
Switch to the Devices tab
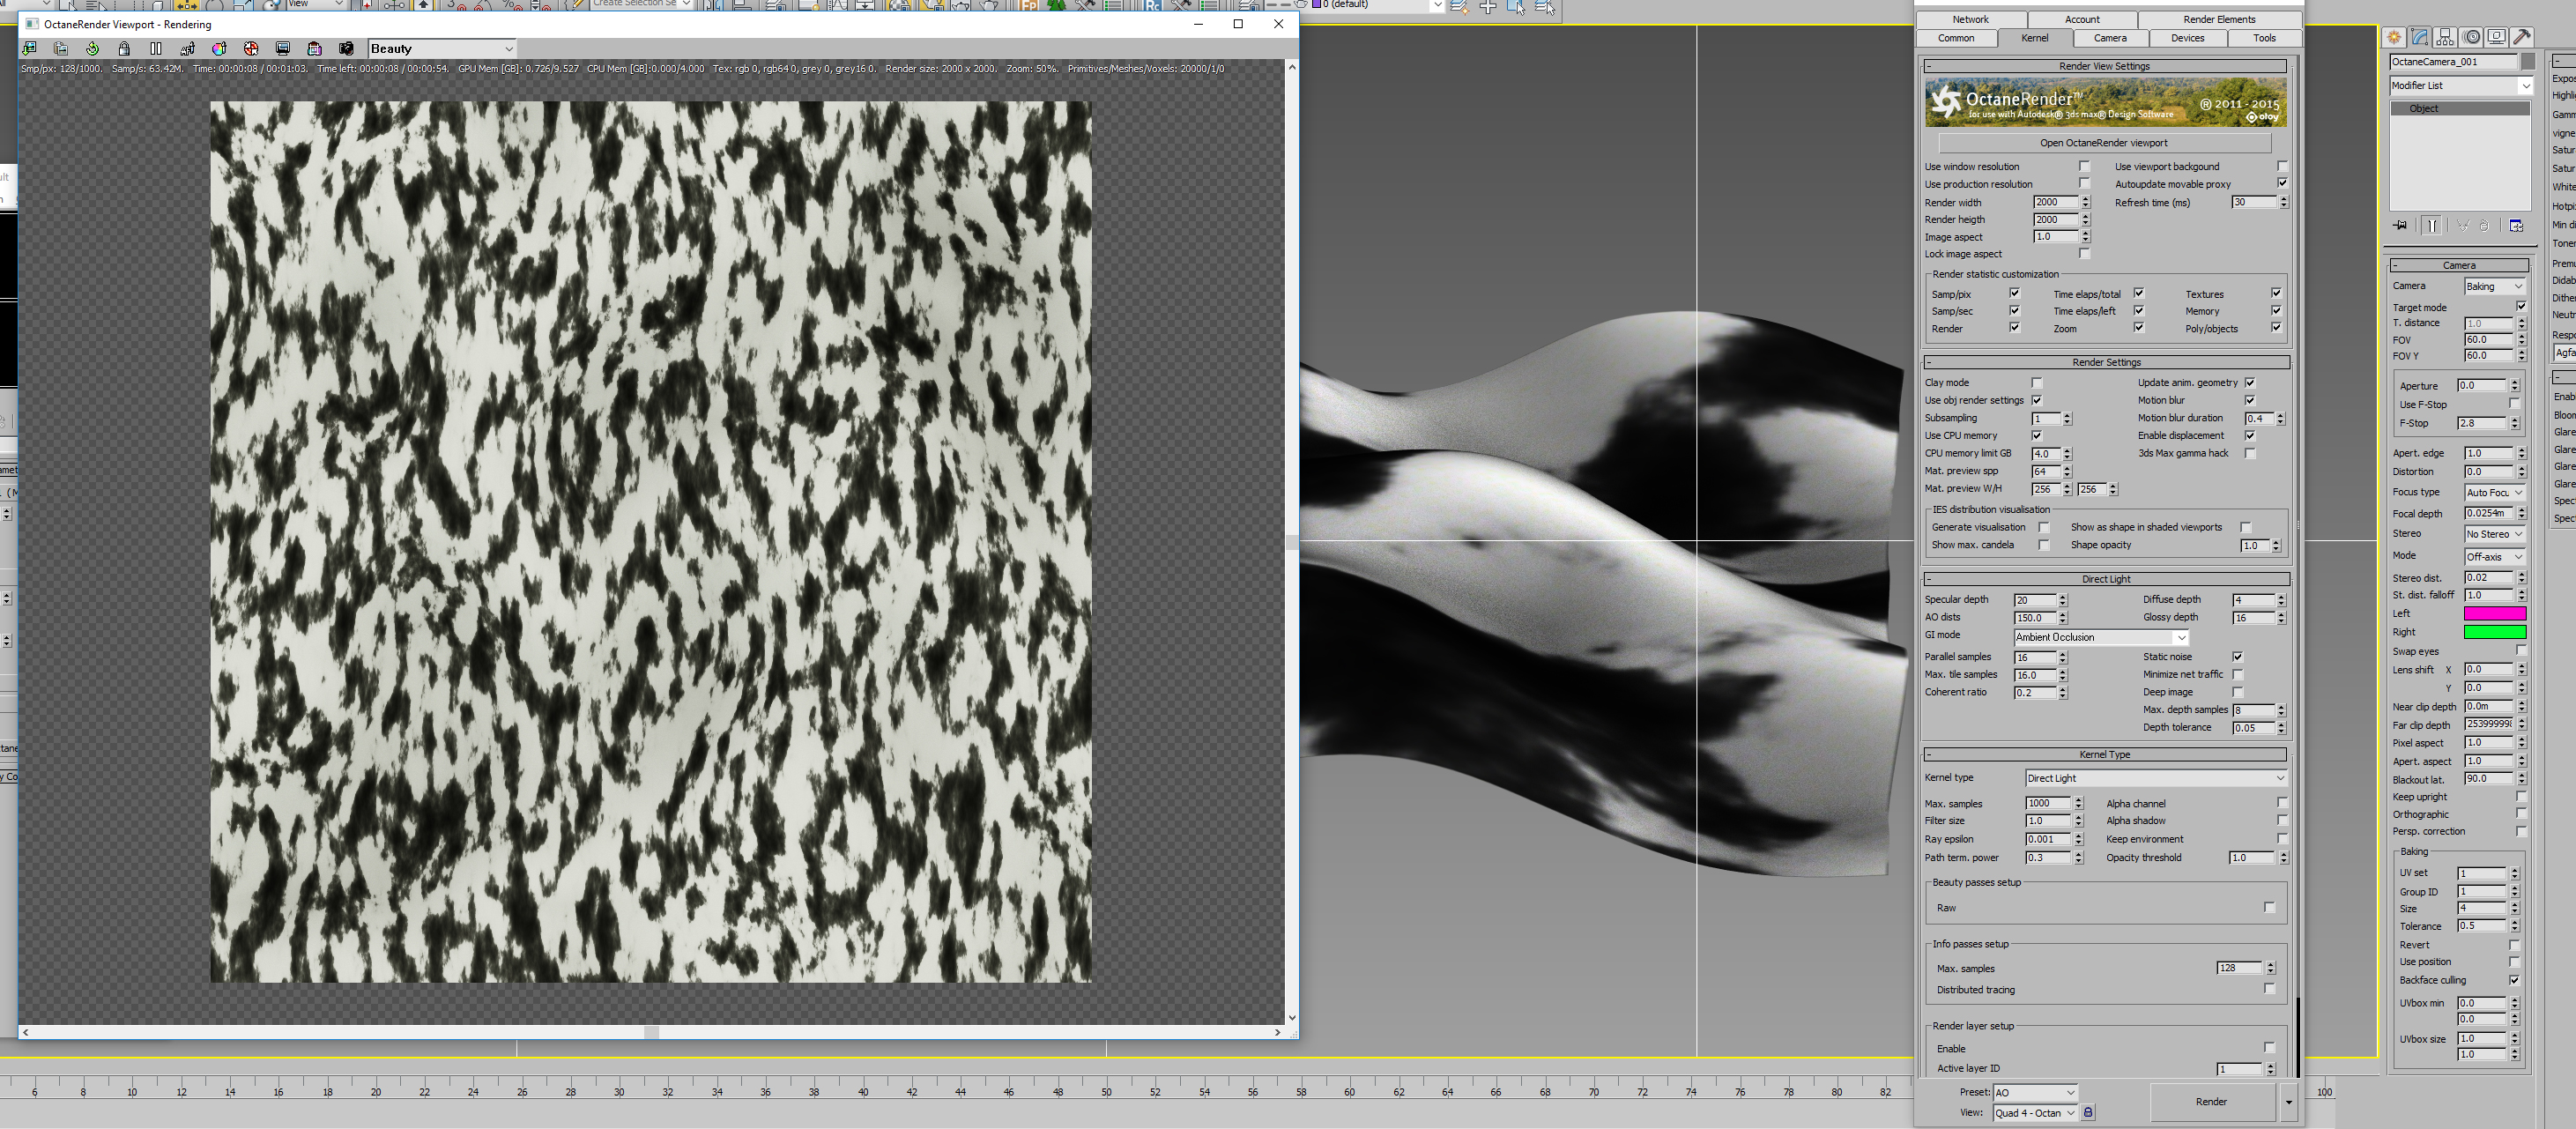2187,38
